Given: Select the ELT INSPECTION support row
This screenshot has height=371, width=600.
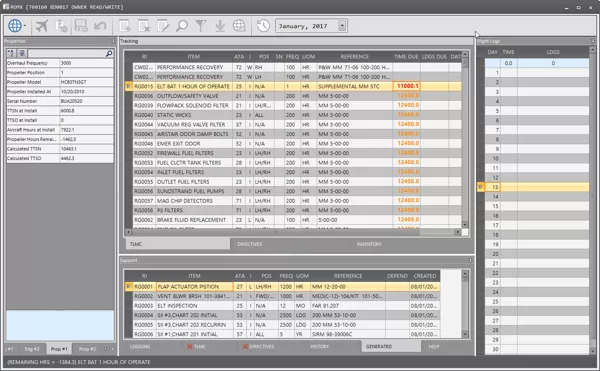Looking at the screenshot, I should coord(282,306).
